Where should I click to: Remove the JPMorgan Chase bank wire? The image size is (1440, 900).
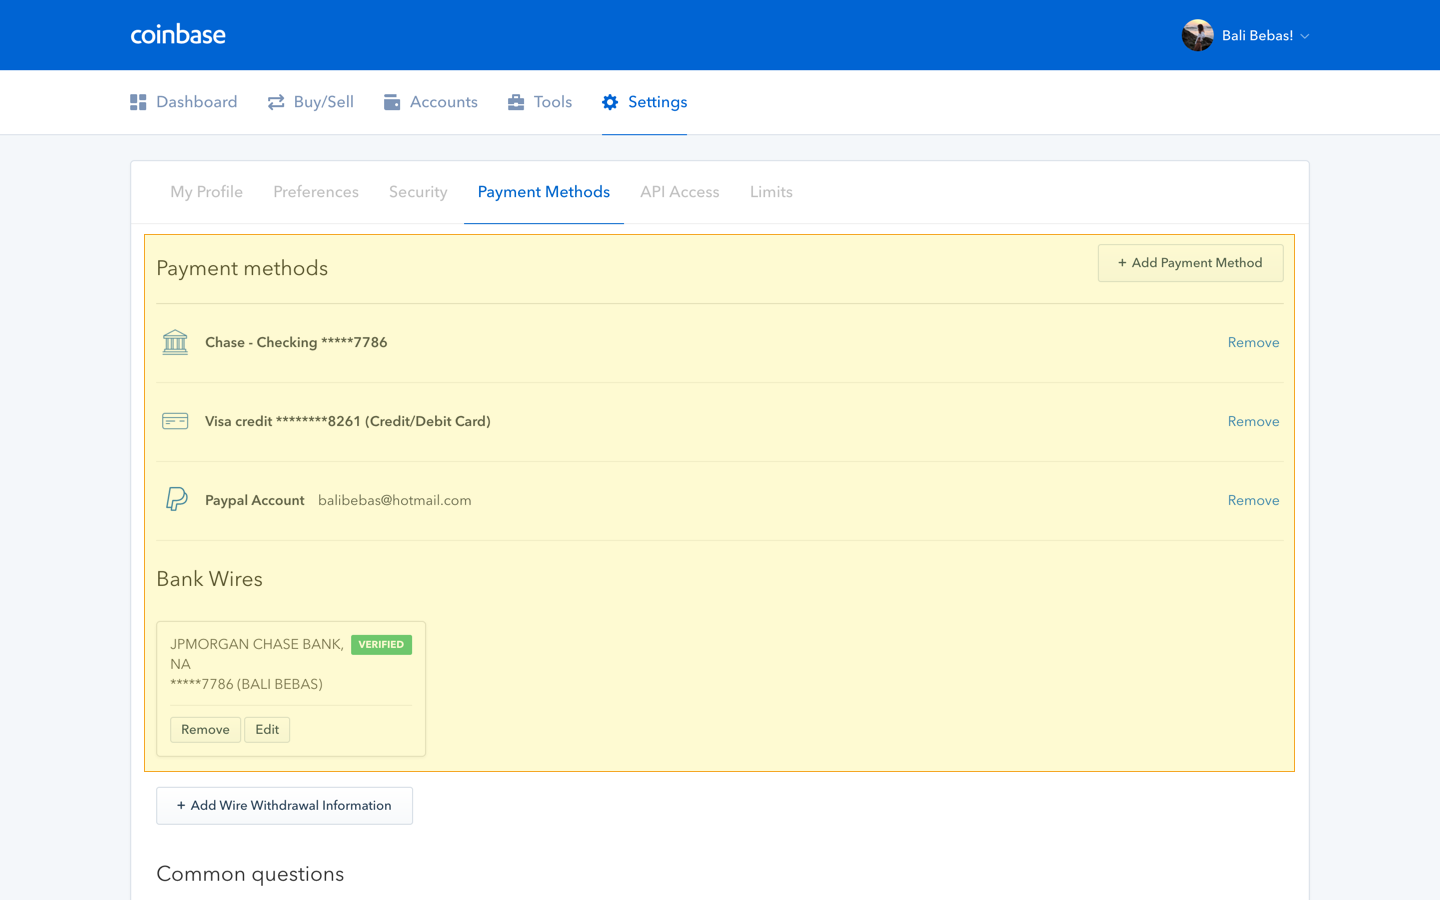click(205, 730)
